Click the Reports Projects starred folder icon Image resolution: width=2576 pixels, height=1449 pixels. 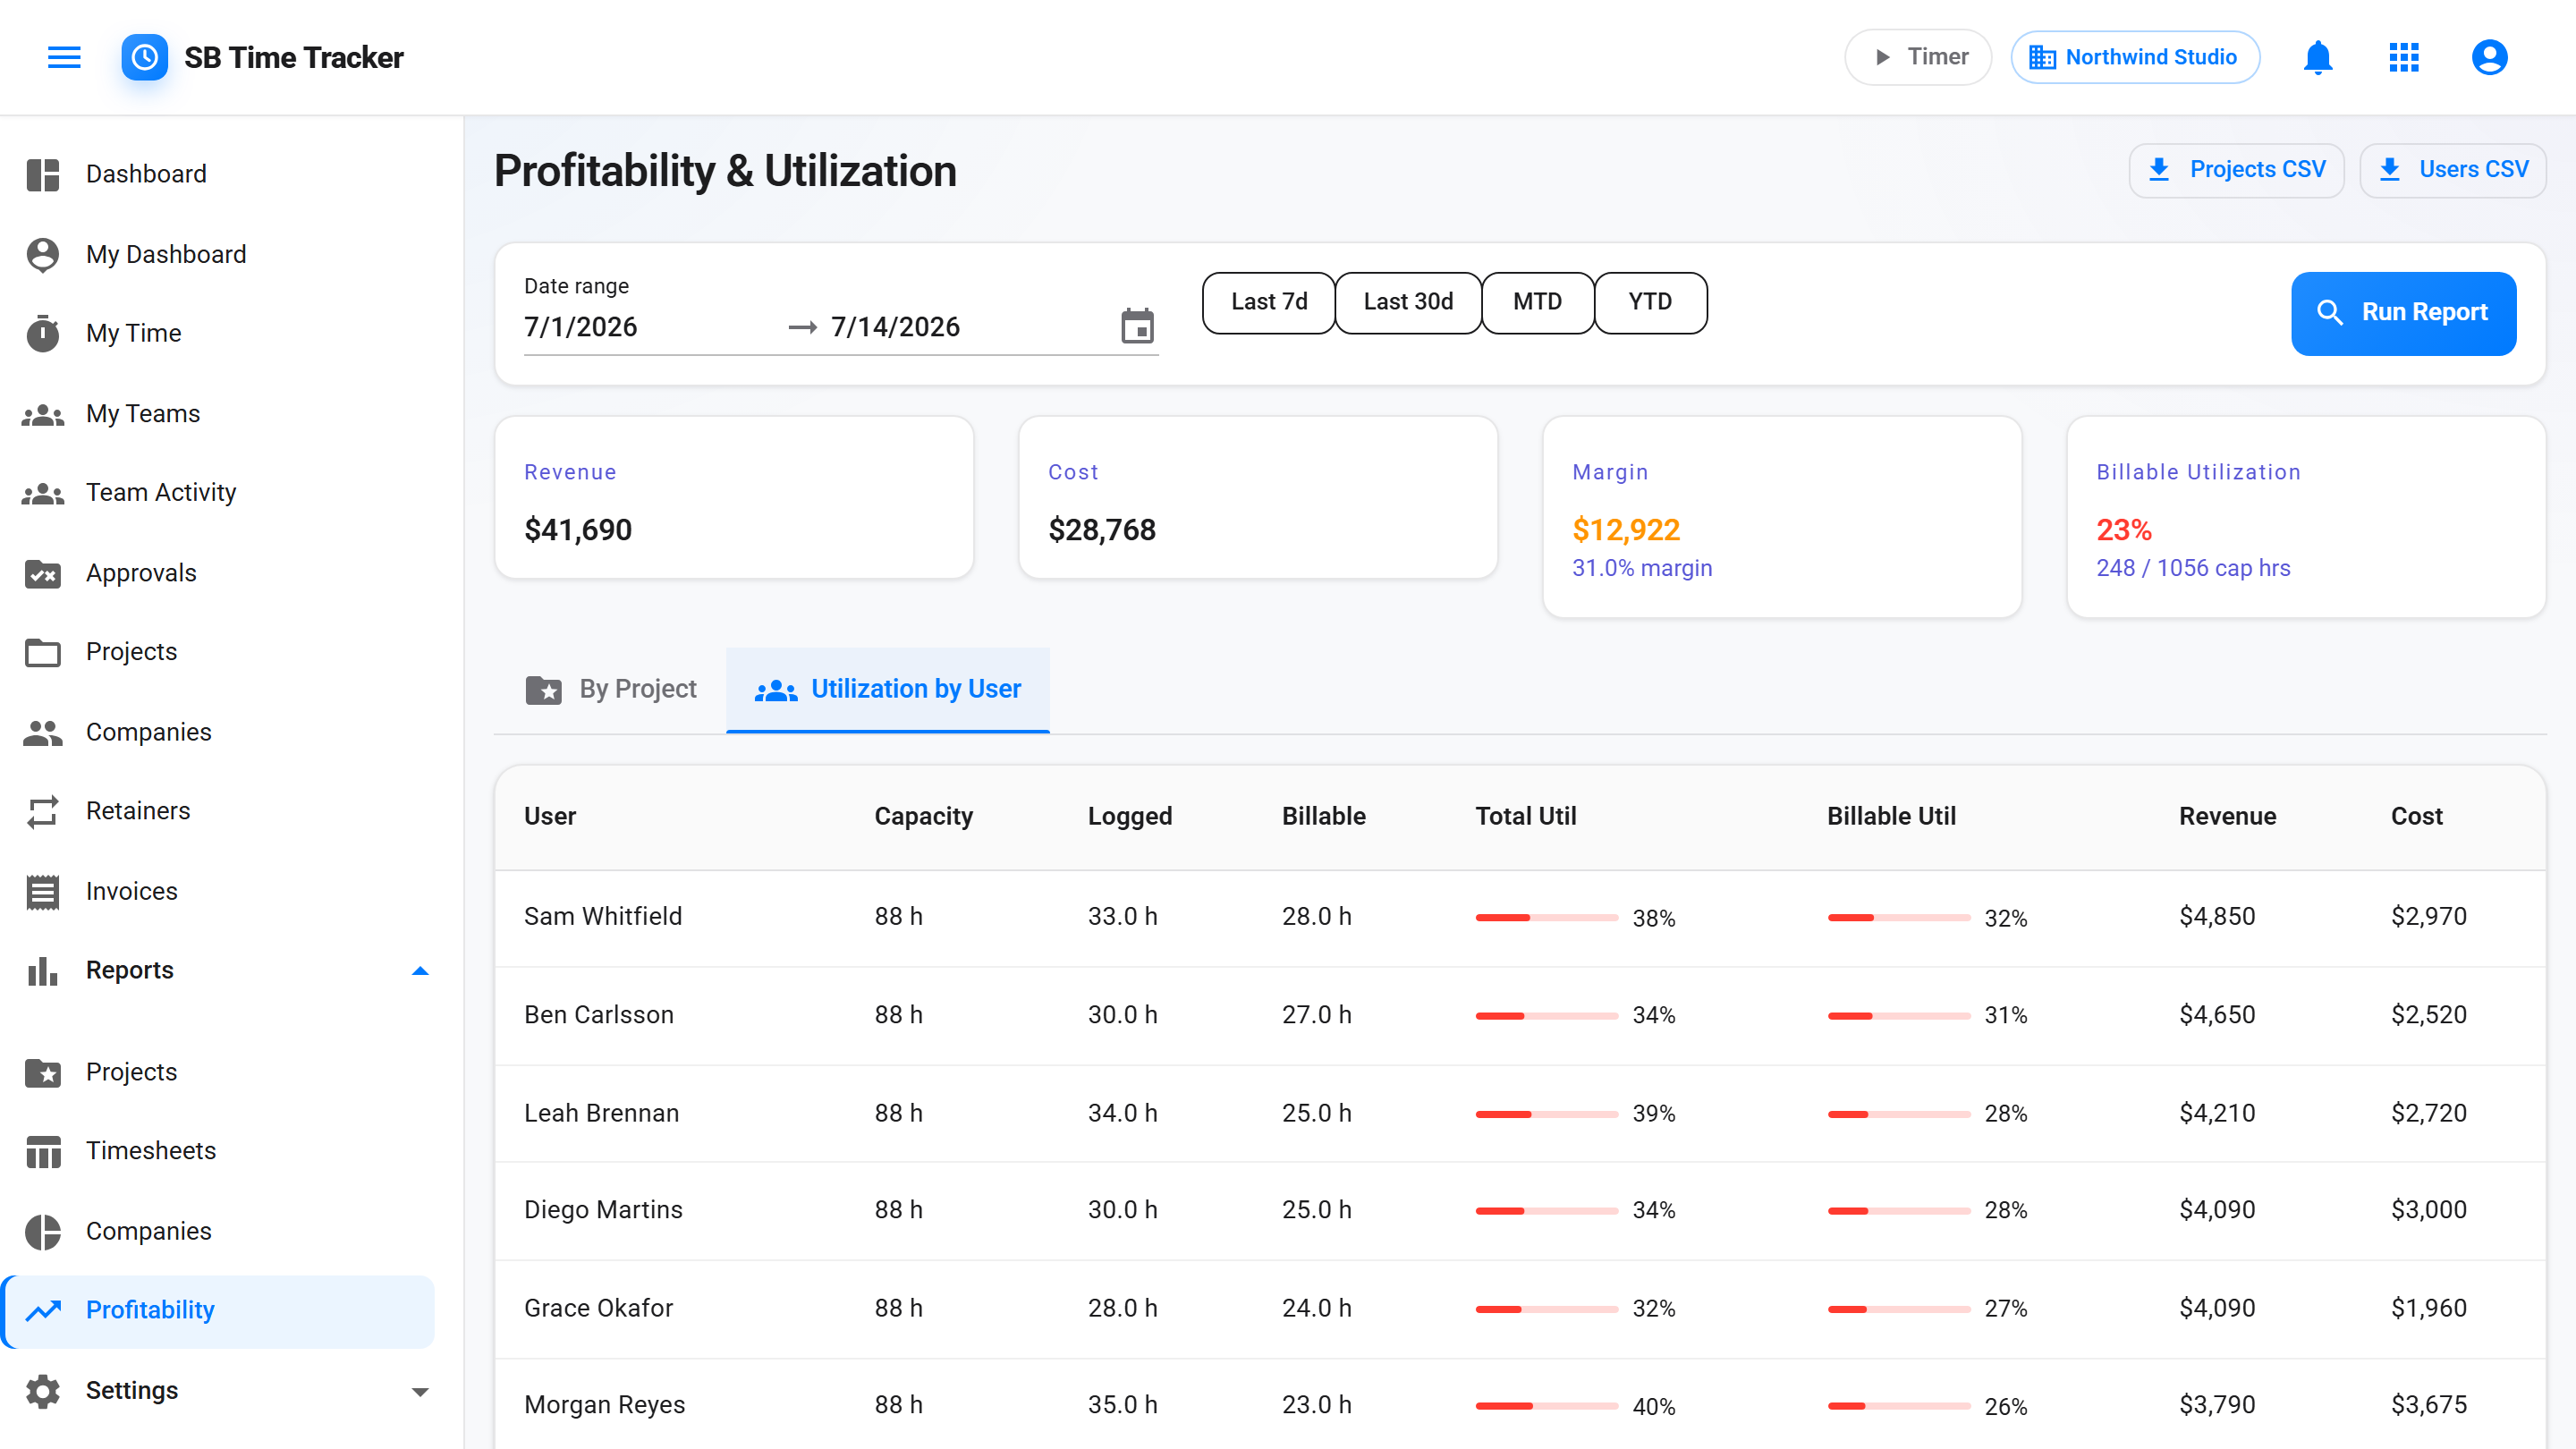coord(43,1072)
